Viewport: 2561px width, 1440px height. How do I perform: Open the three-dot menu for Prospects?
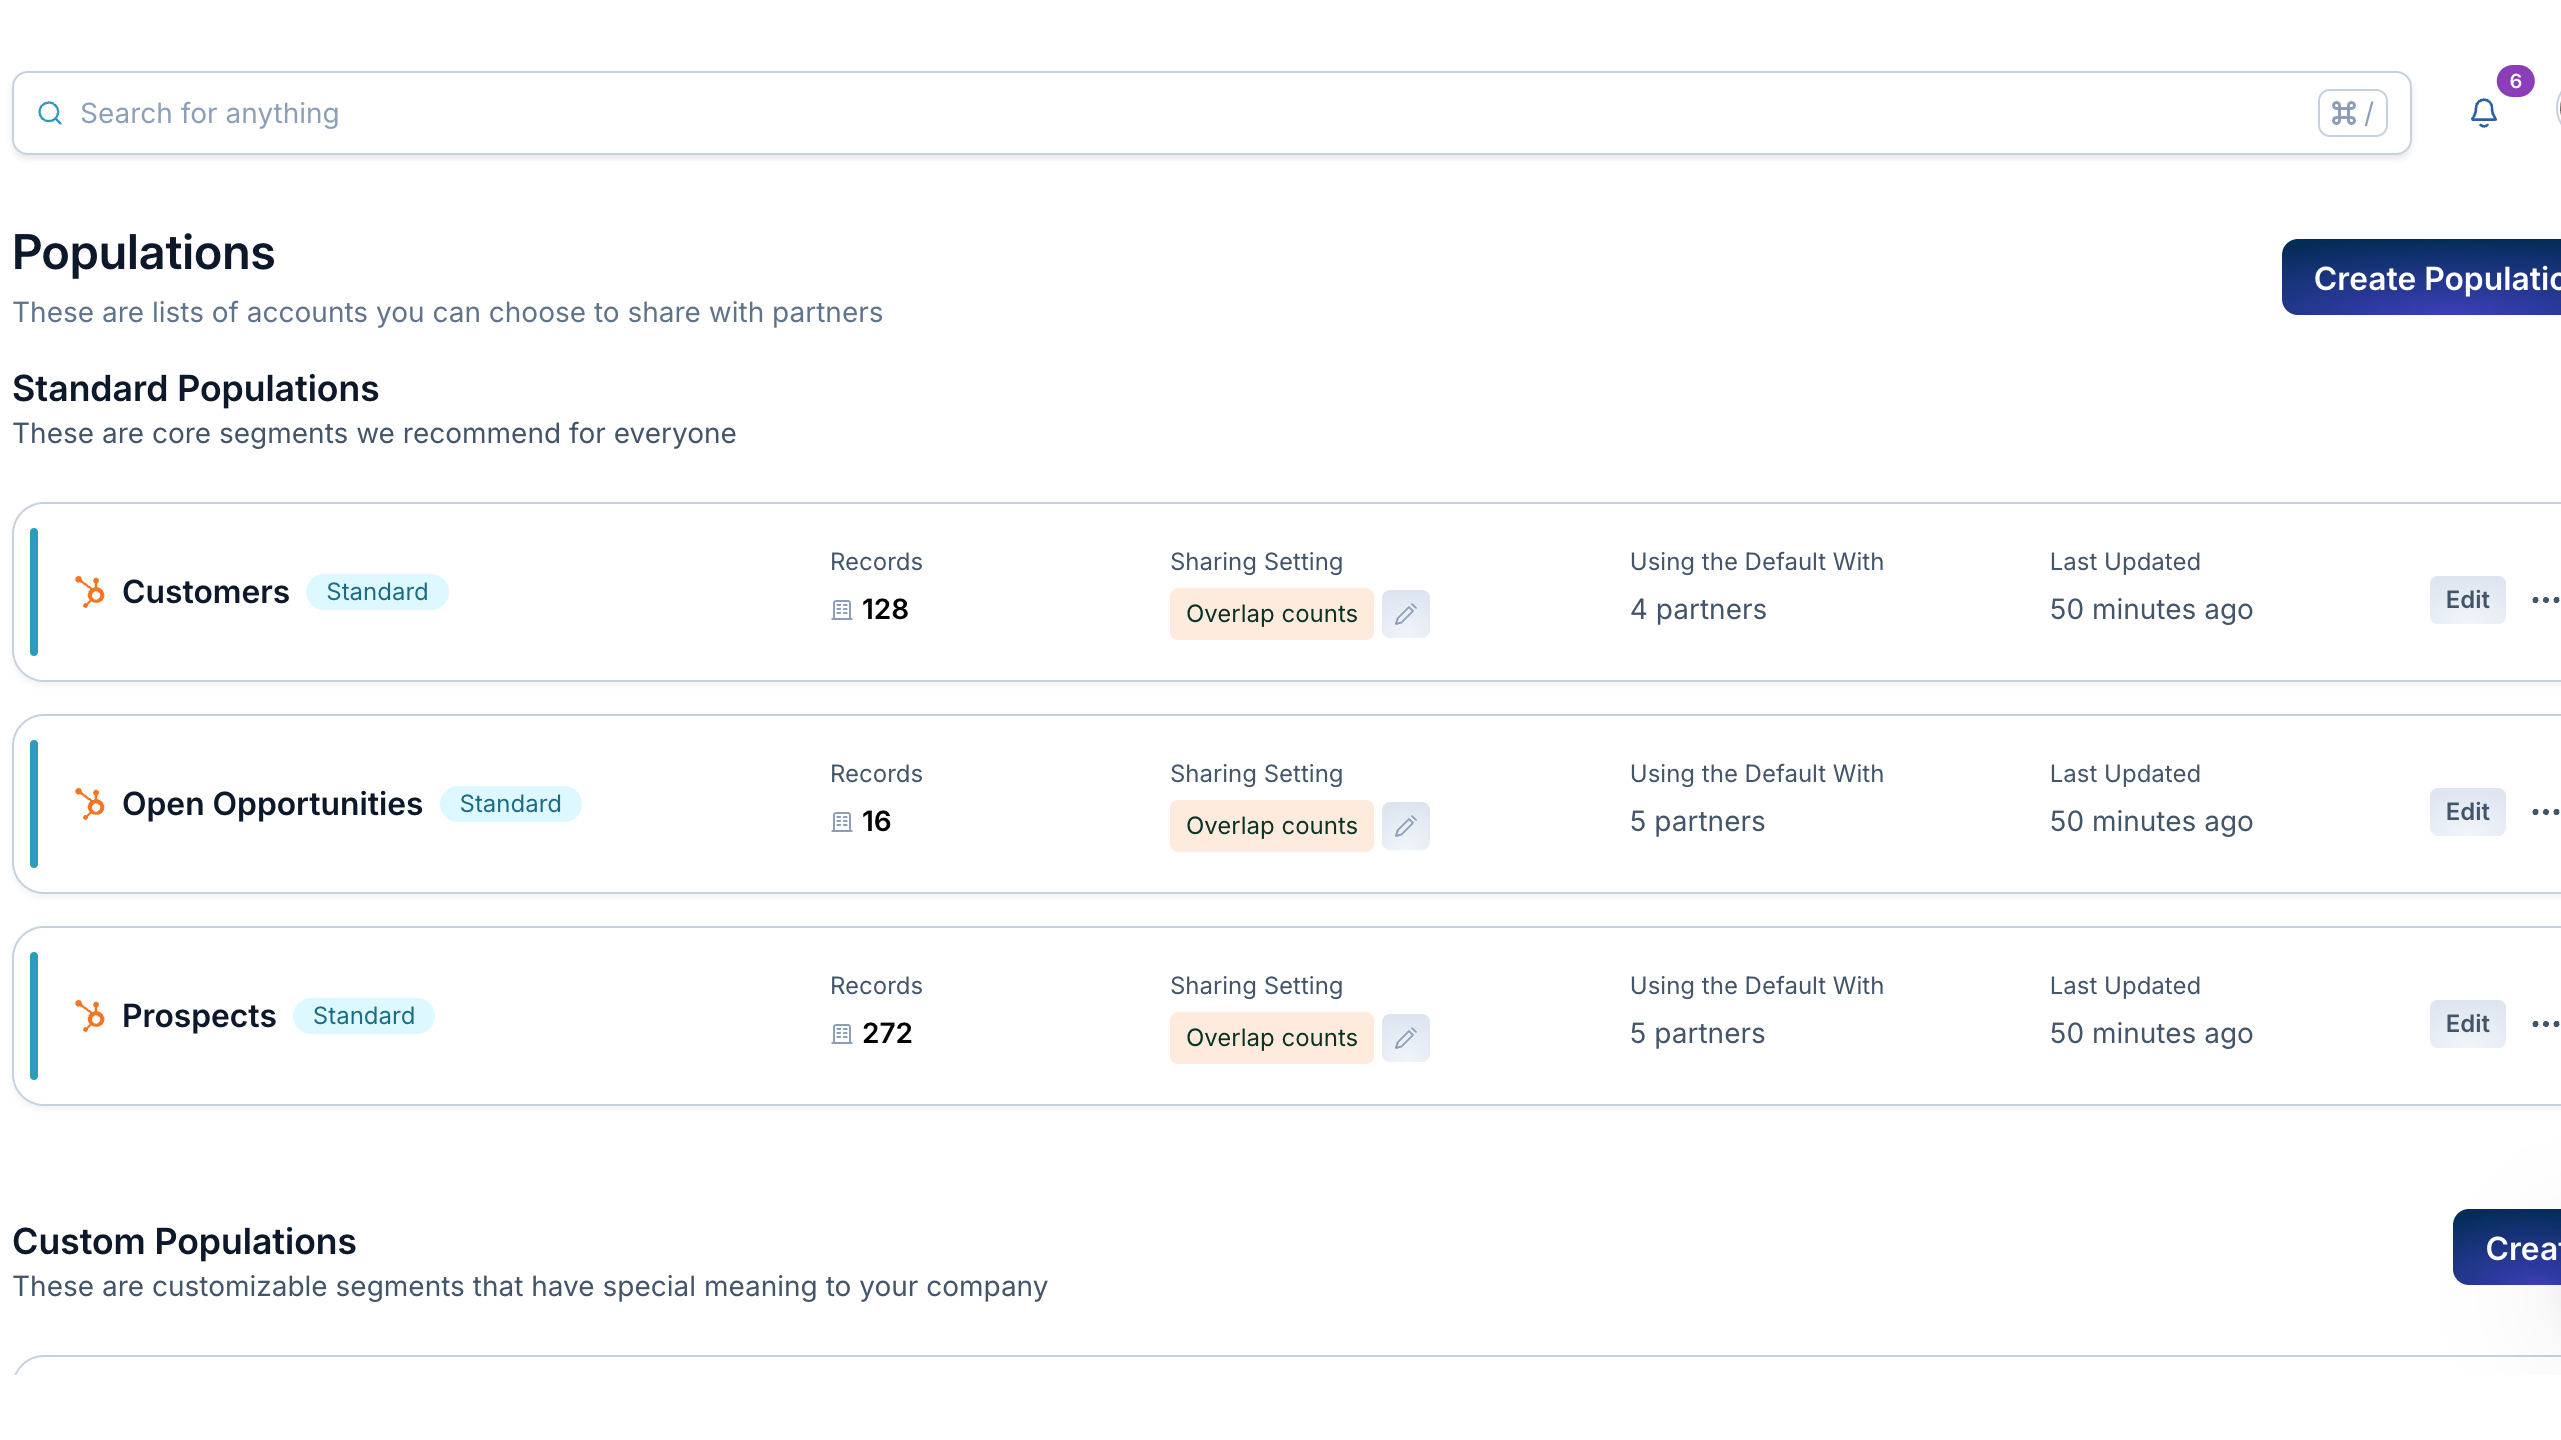point(2544,1024)
